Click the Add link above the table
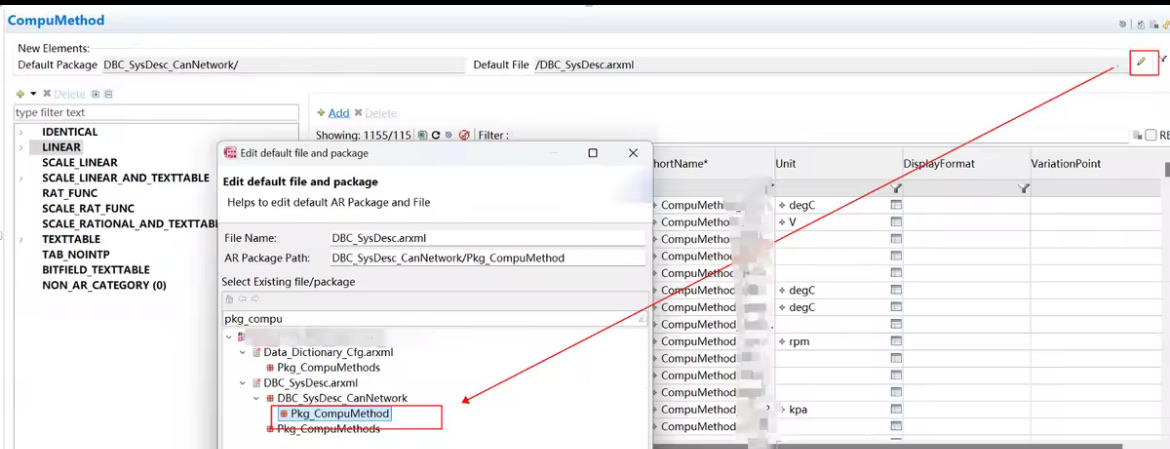Viewport: 1170px width, 449px height. tap(339, 113)
